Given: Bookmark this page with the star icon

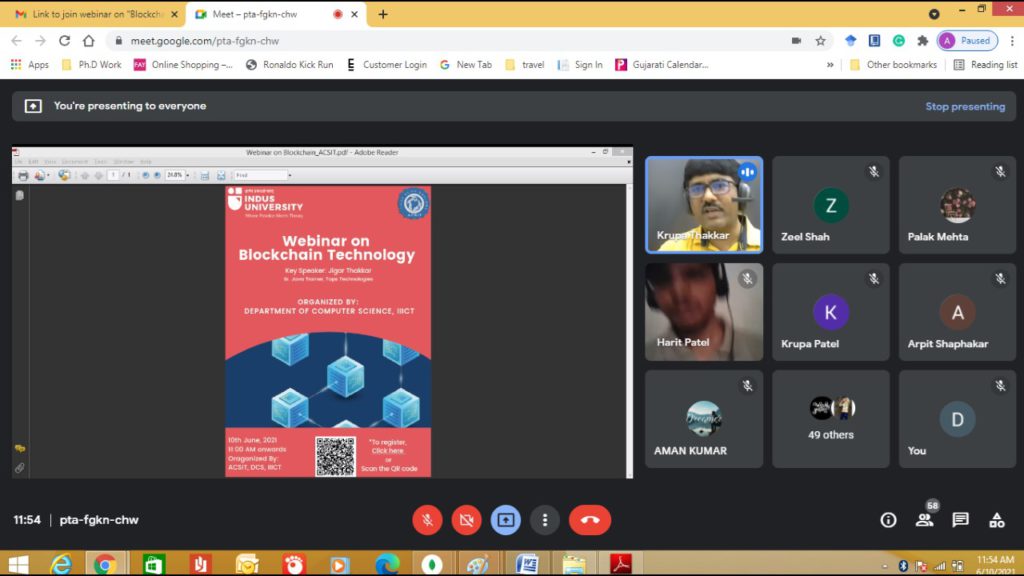Looking at the screenshot, I should tap(820, 41).
